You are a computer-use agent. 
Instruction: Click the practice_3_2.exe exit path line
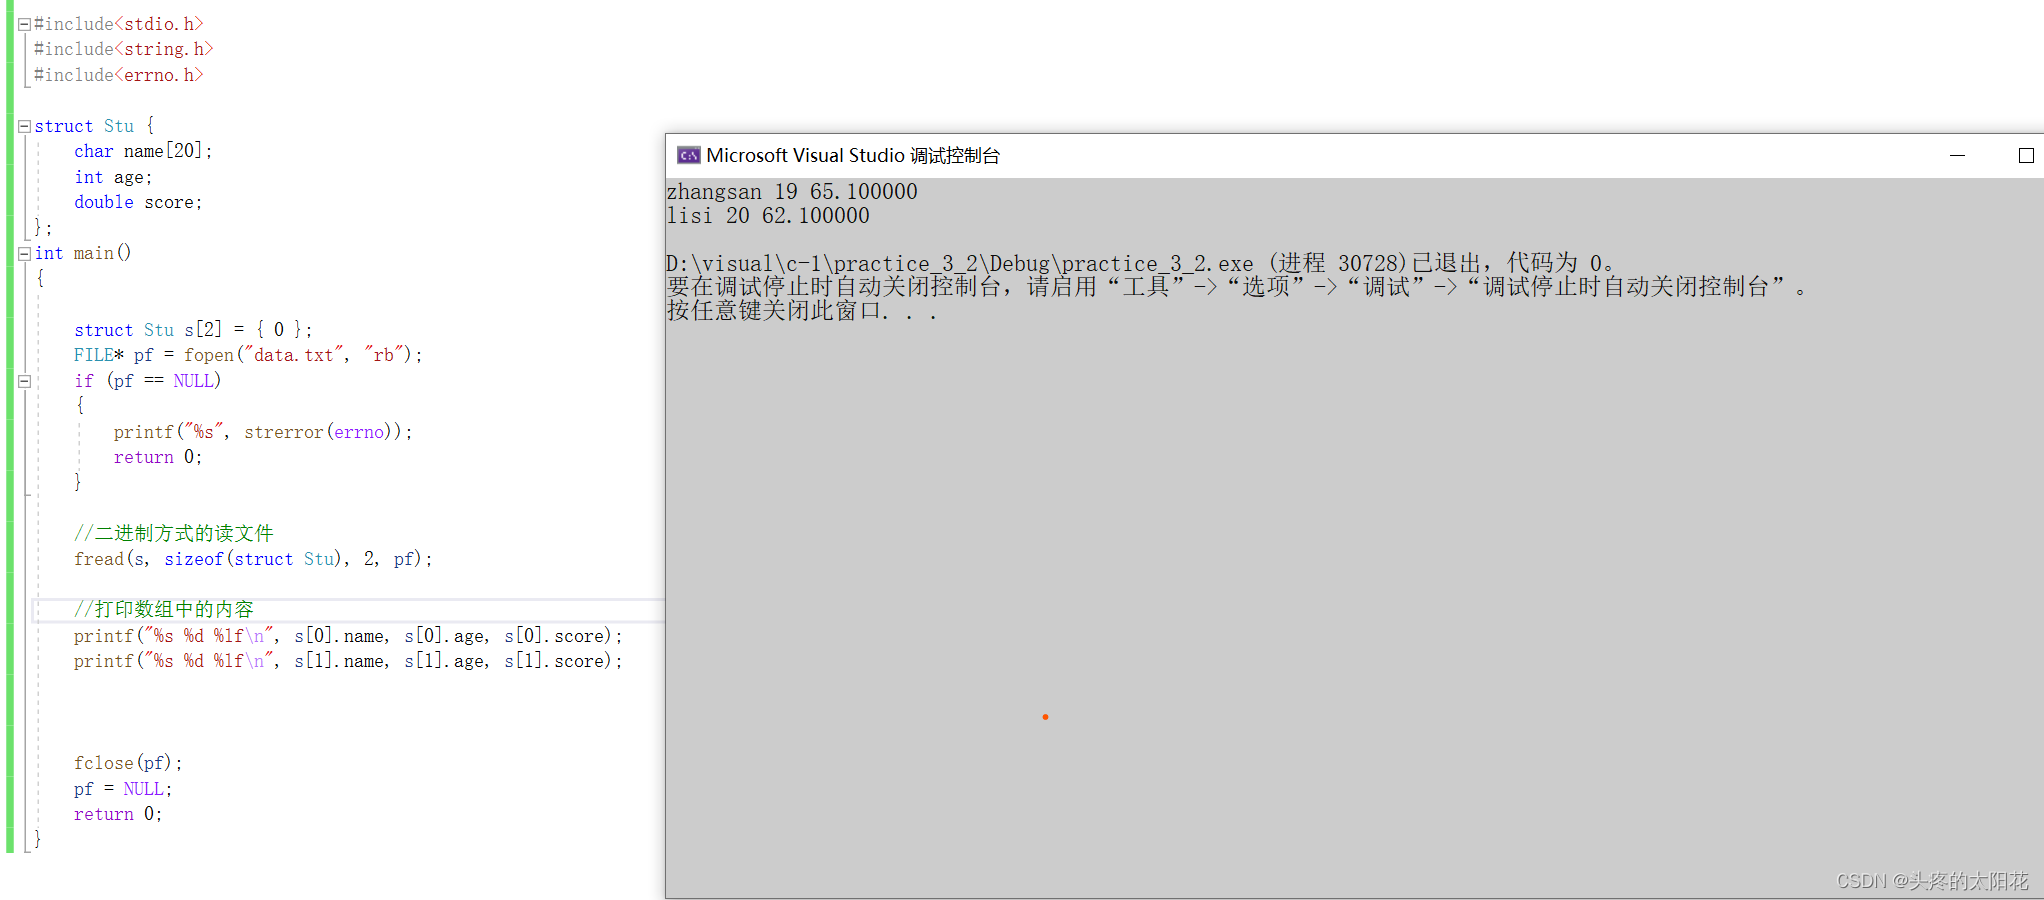point(1141,263)
